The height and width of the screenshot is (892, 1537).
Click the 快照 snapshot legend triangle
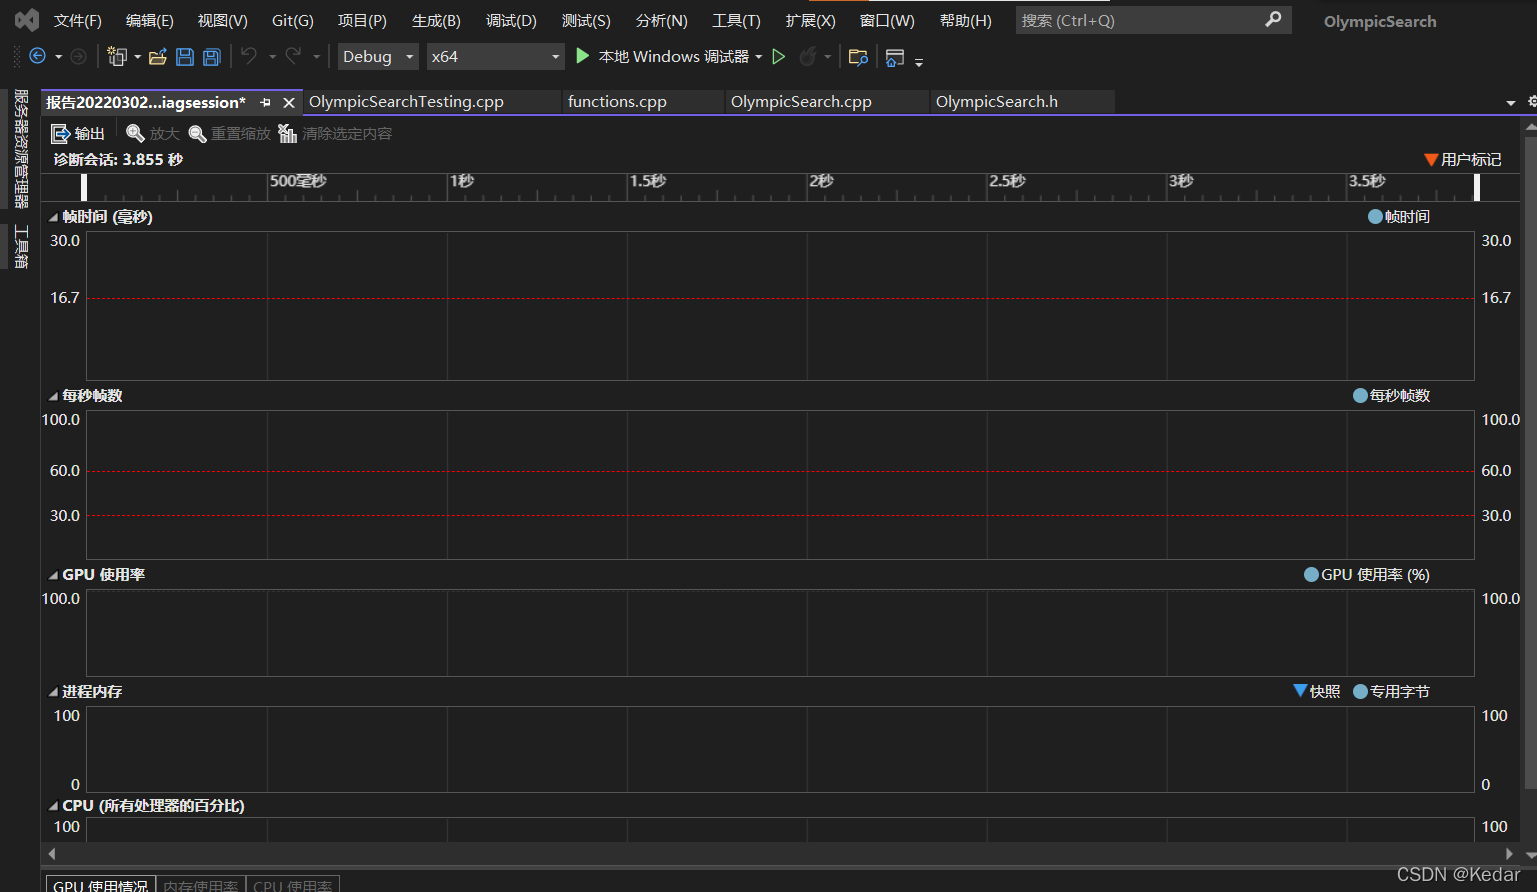click(1300, 691)
